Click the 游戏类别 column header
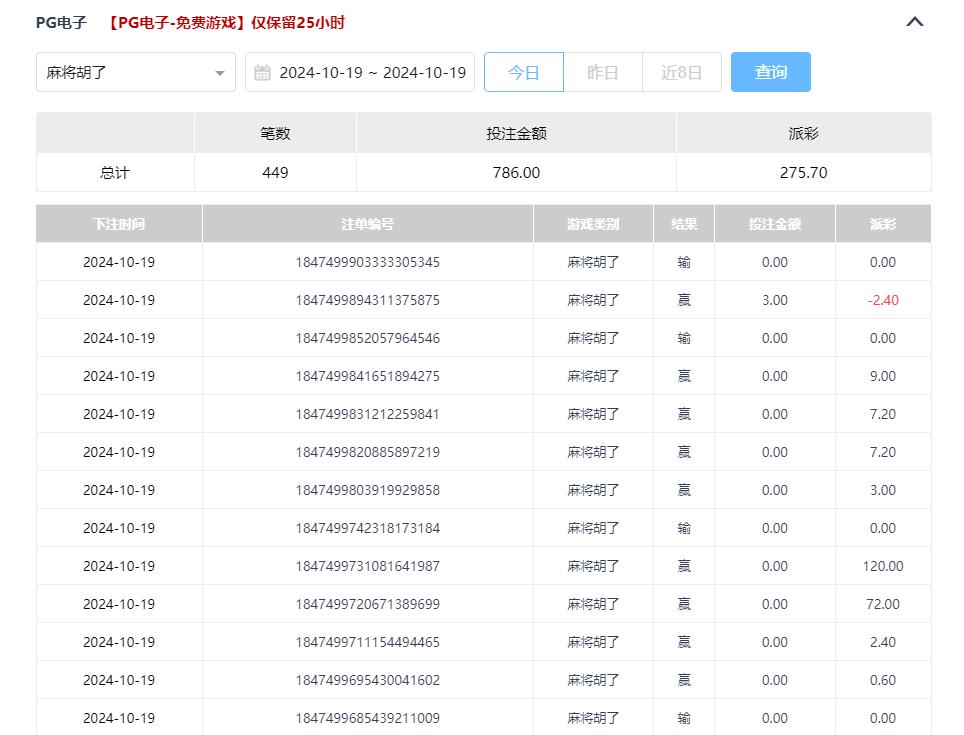The image size is (964, 735). pos(593,224)
